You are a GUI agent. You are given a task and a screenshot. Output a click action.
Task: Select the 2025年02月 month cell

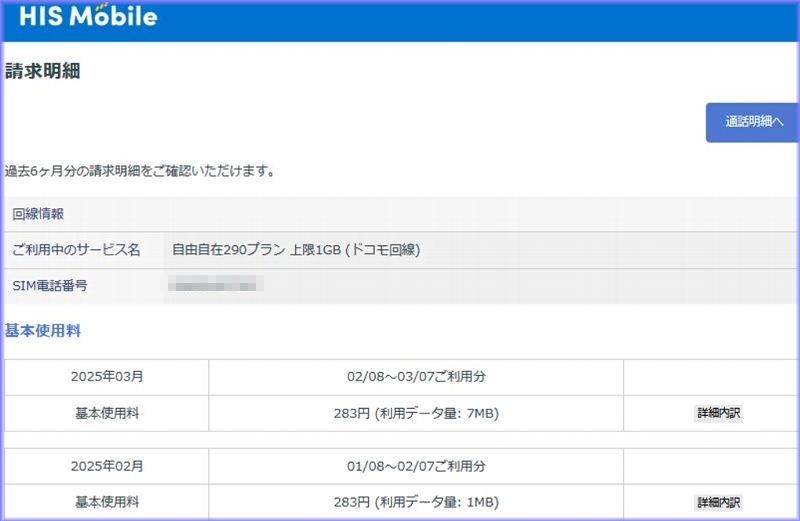click(107, 466)
